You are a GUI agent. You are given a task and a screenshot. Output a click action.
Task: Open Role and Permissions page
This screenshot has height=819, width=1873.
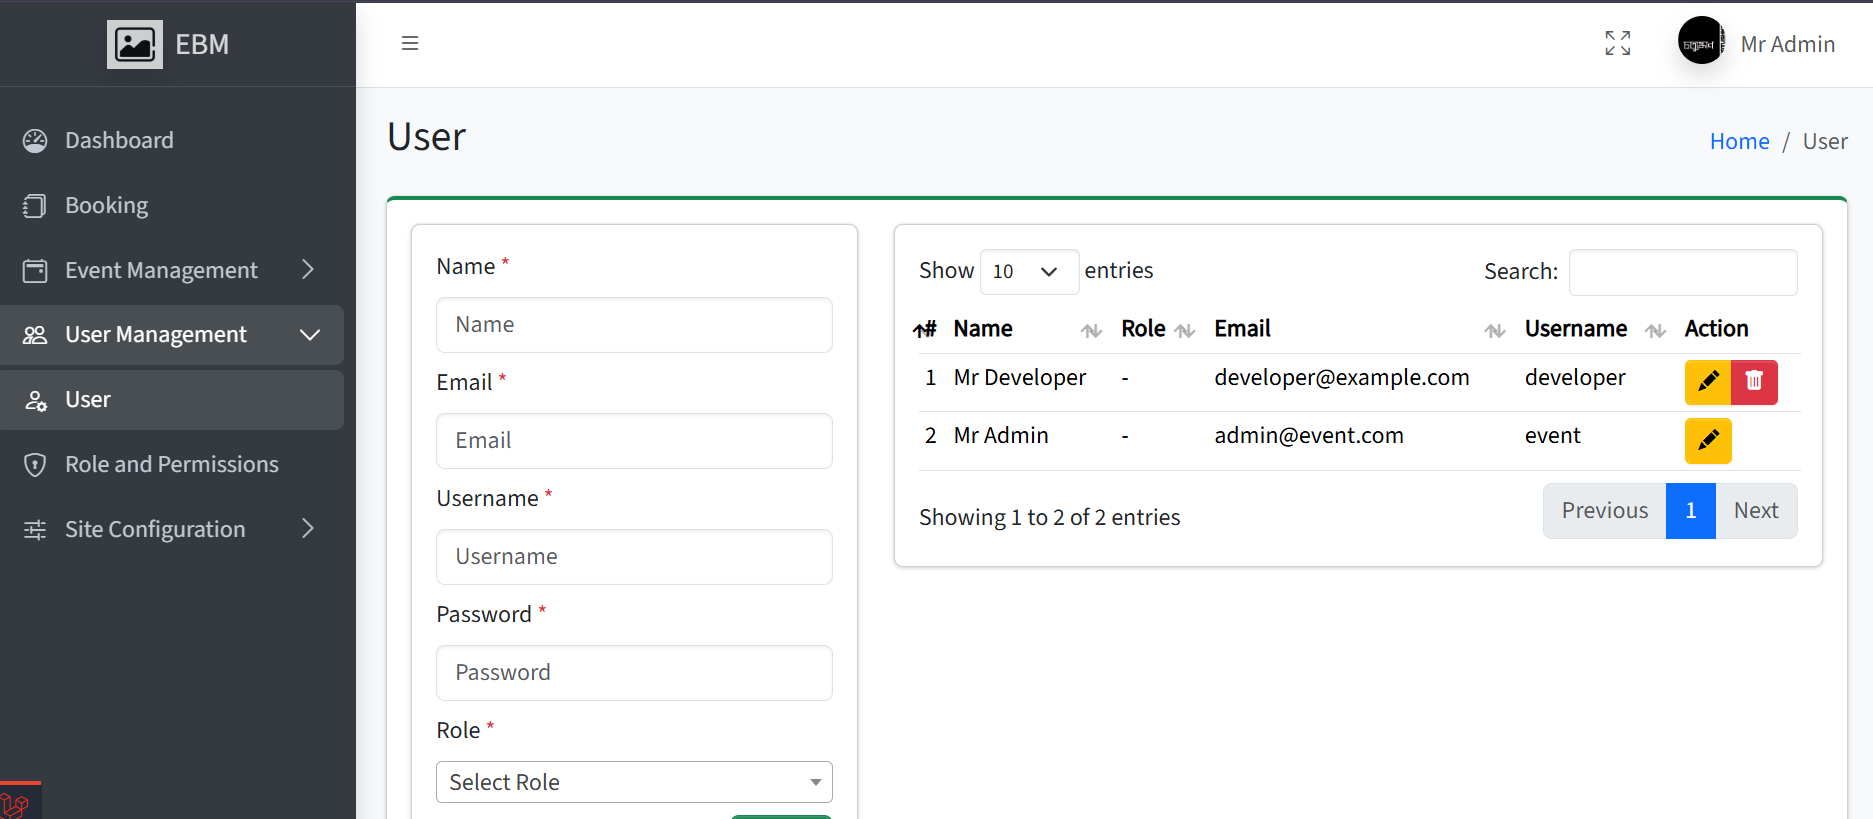tap(172, 465)
